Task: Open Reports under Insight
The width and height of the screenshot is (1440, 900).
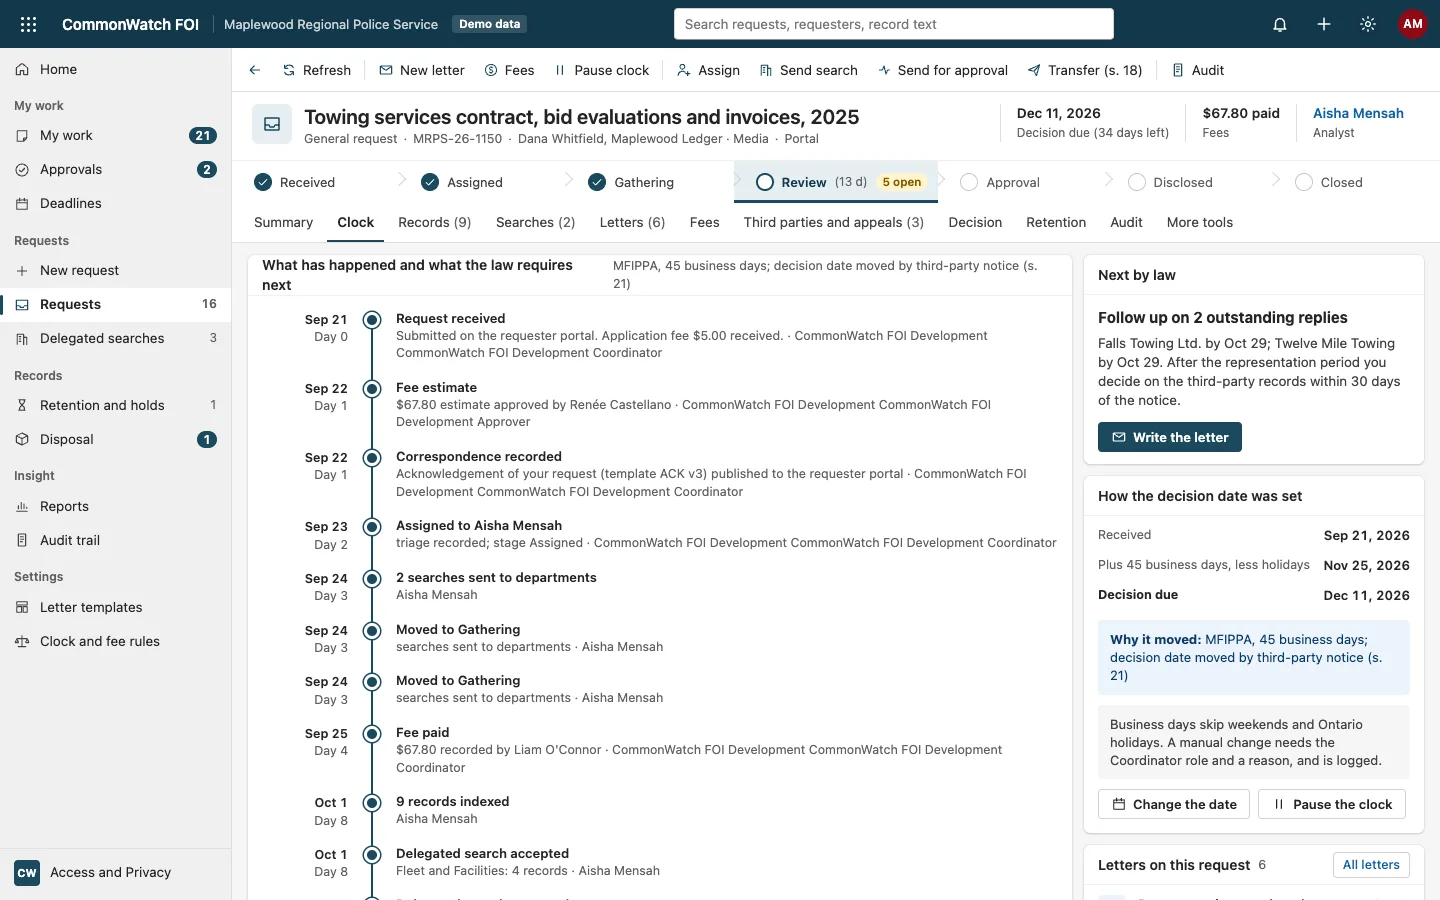Action: 116,506
